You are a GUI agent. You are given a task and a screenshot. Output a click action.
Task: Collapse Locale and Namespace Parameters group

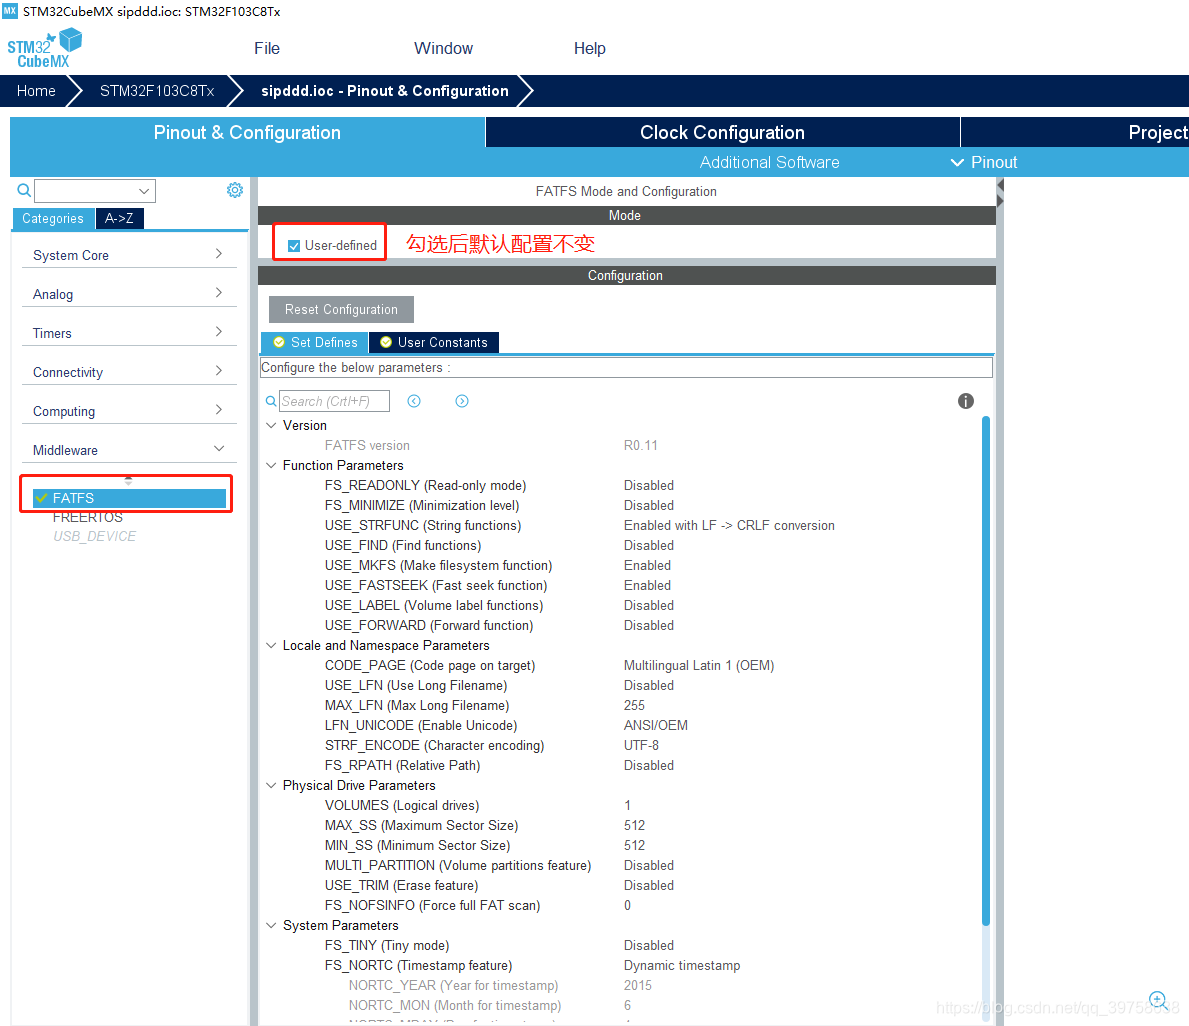271,645
